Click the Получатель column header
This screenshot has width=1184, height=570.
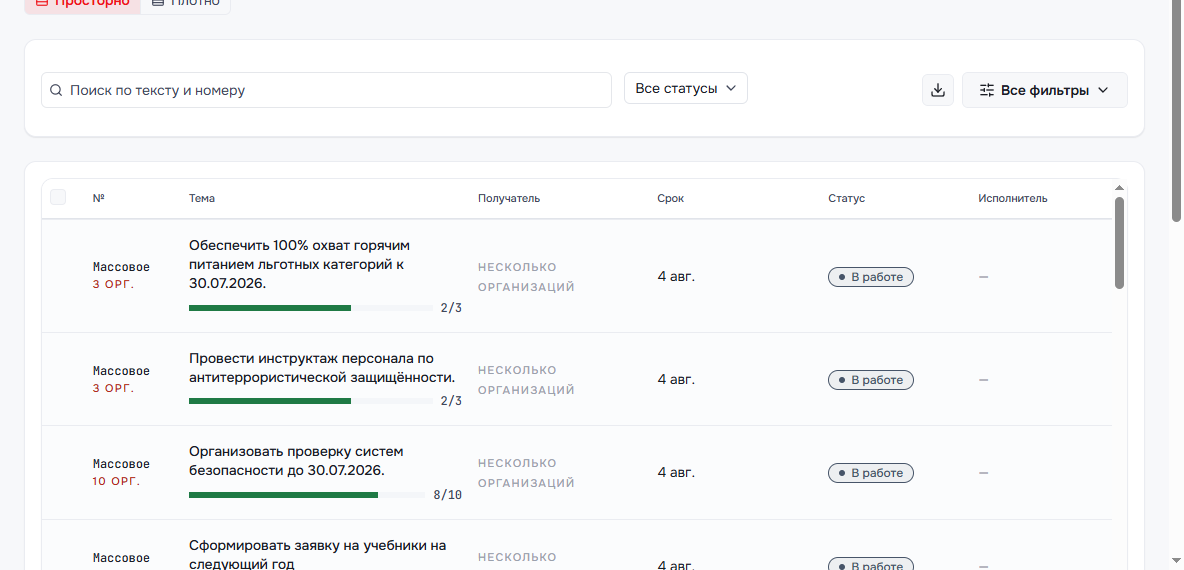click(x=509, y=199)
